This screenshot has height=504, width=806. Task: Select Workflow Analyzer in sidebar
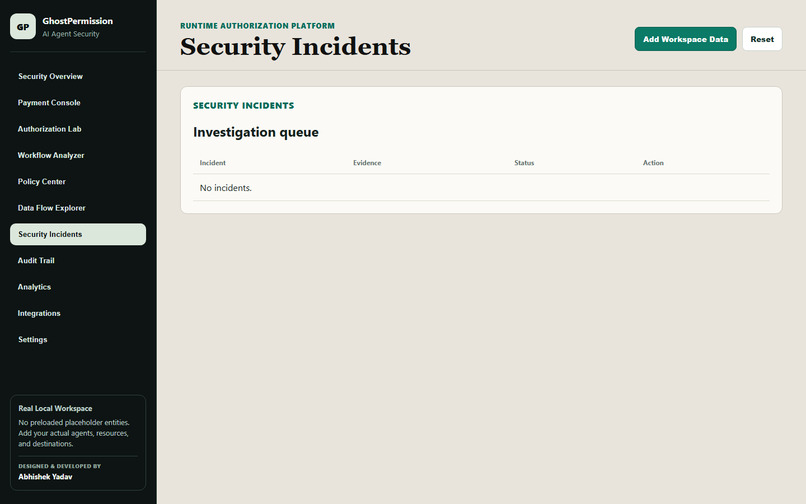[x=78, y=155]
